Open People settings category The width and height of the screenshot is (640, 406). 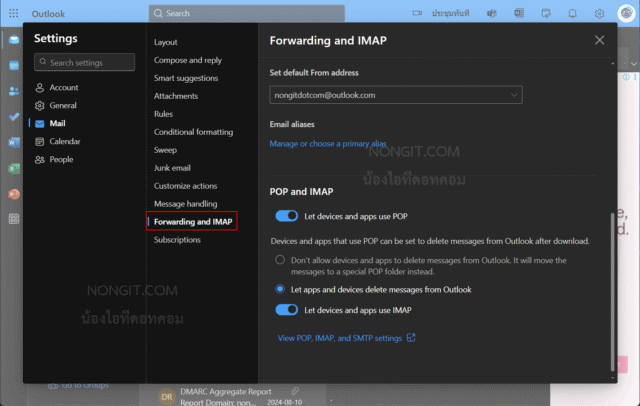click(x=54, y=159)
